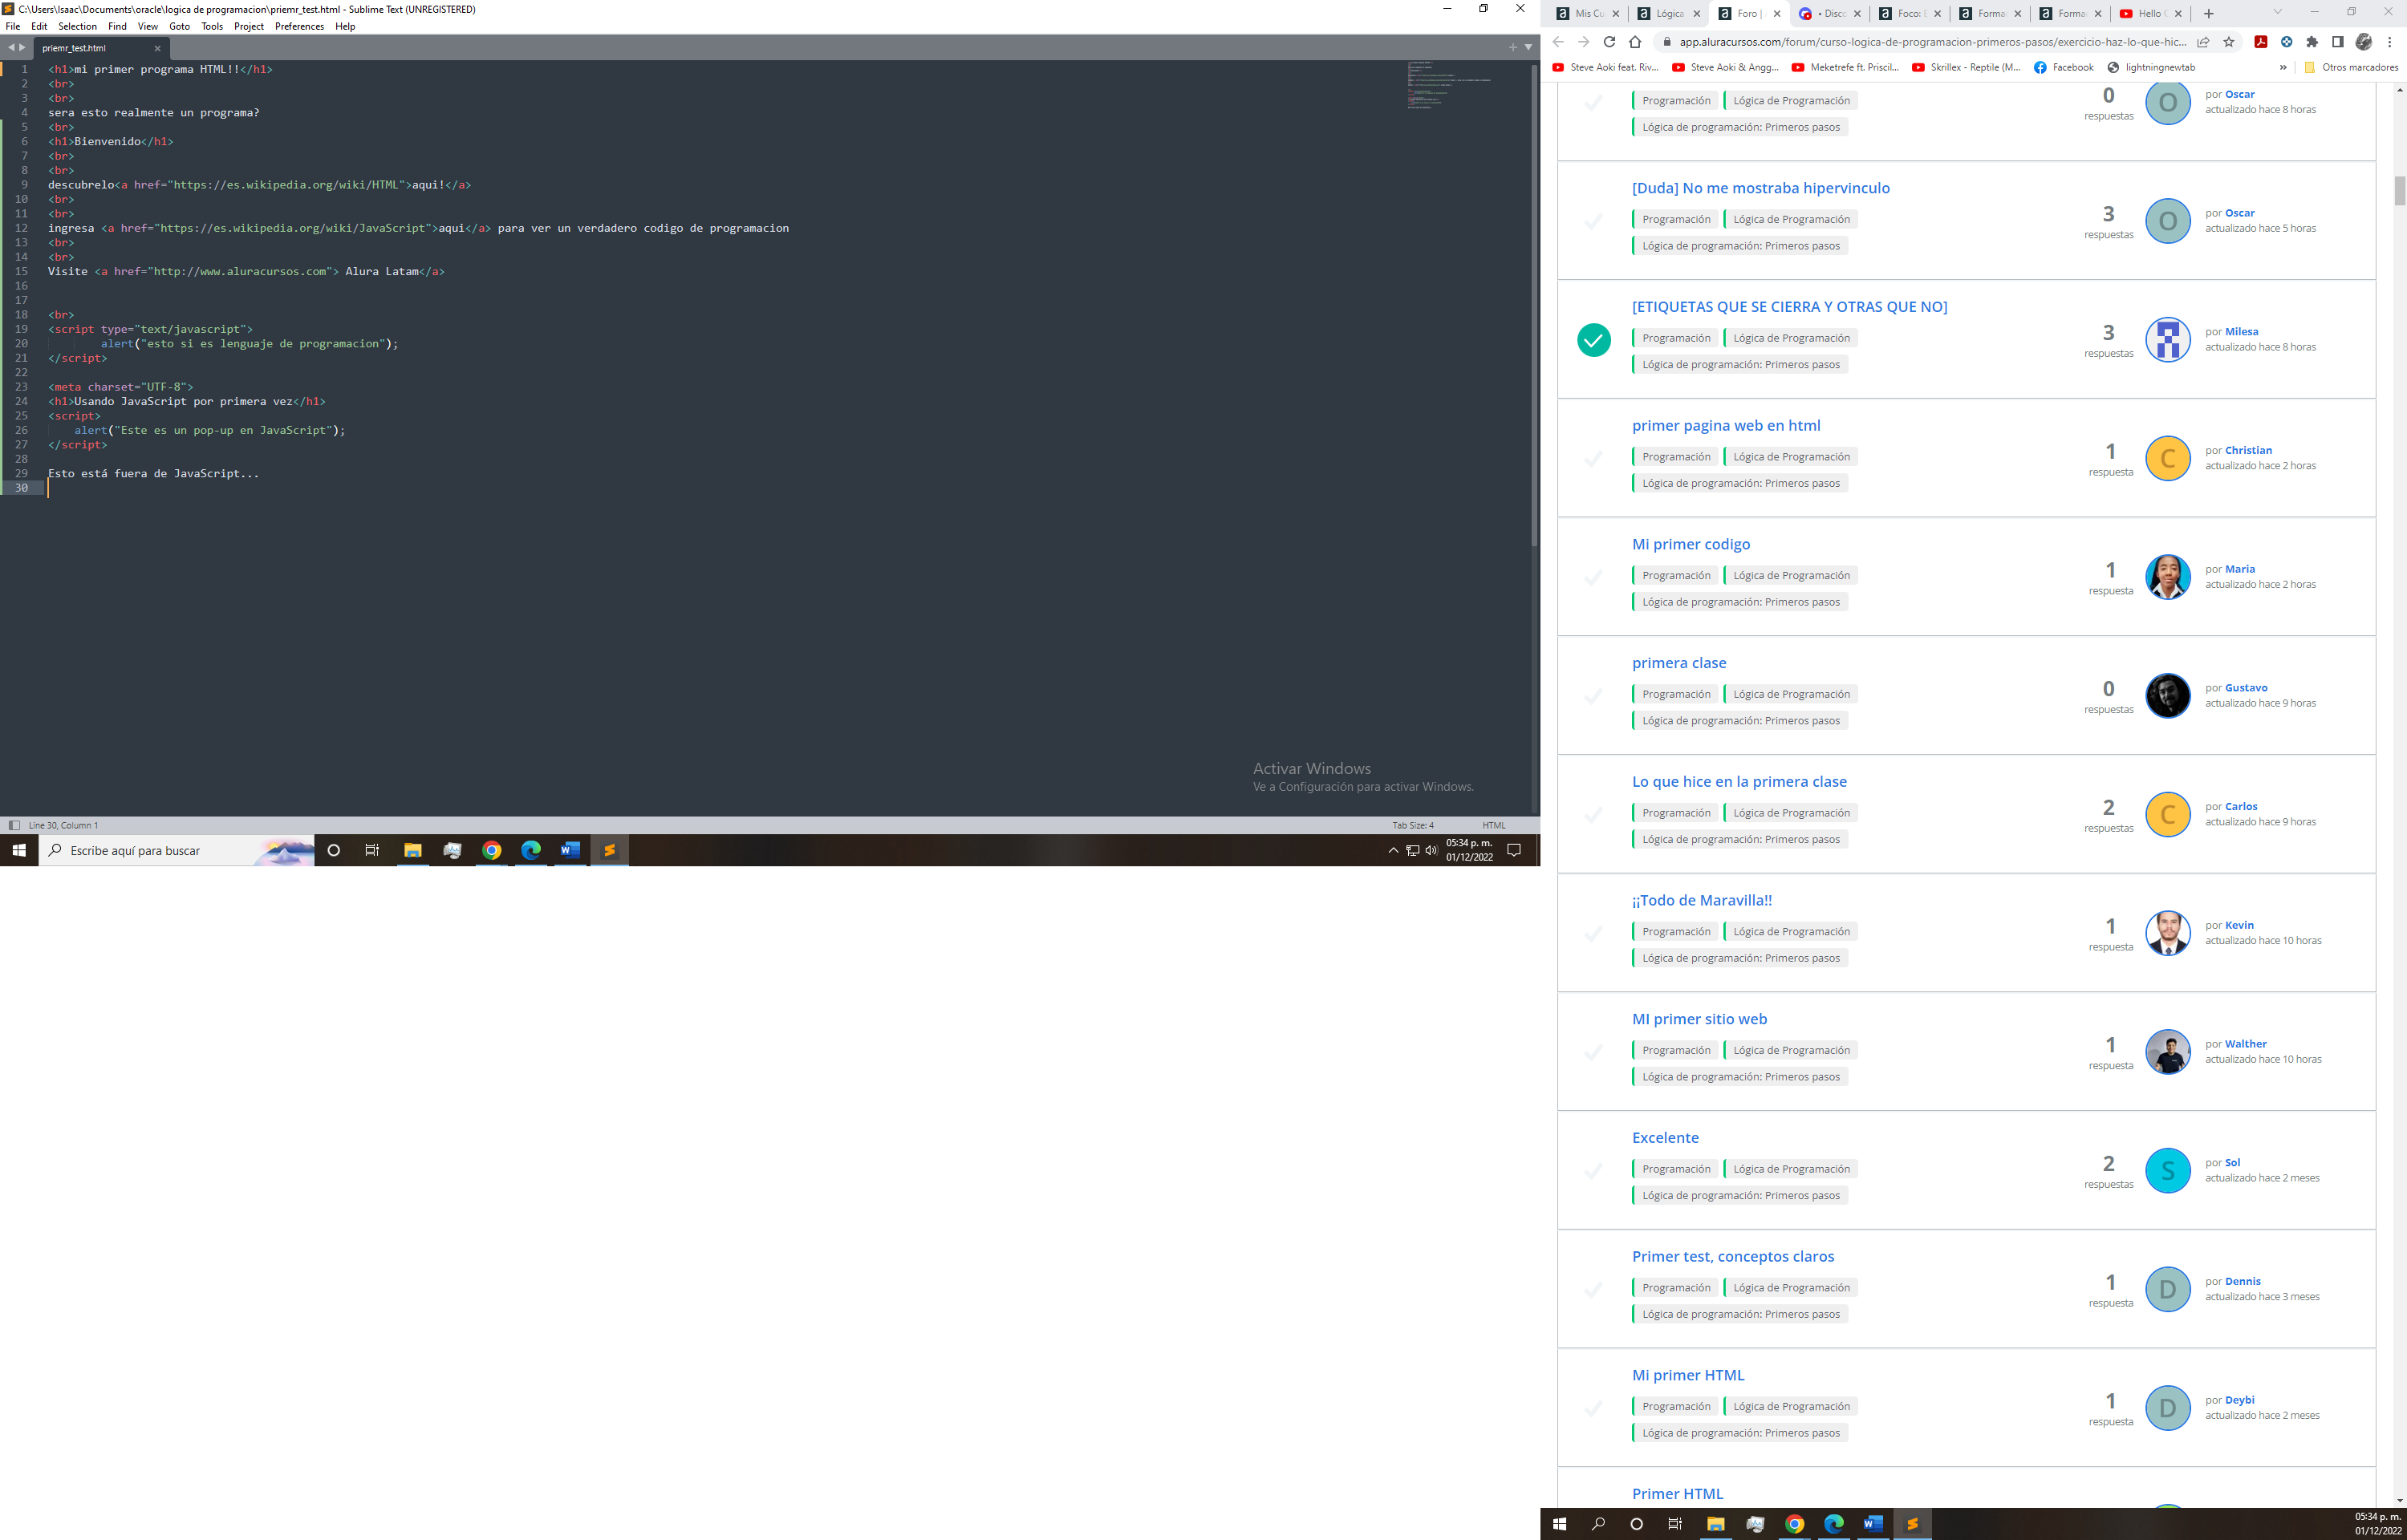Click the green solved checkmark on Milesa's topic
The height and width of the screenshot is (1540, 2407).
coord(1593,340)
